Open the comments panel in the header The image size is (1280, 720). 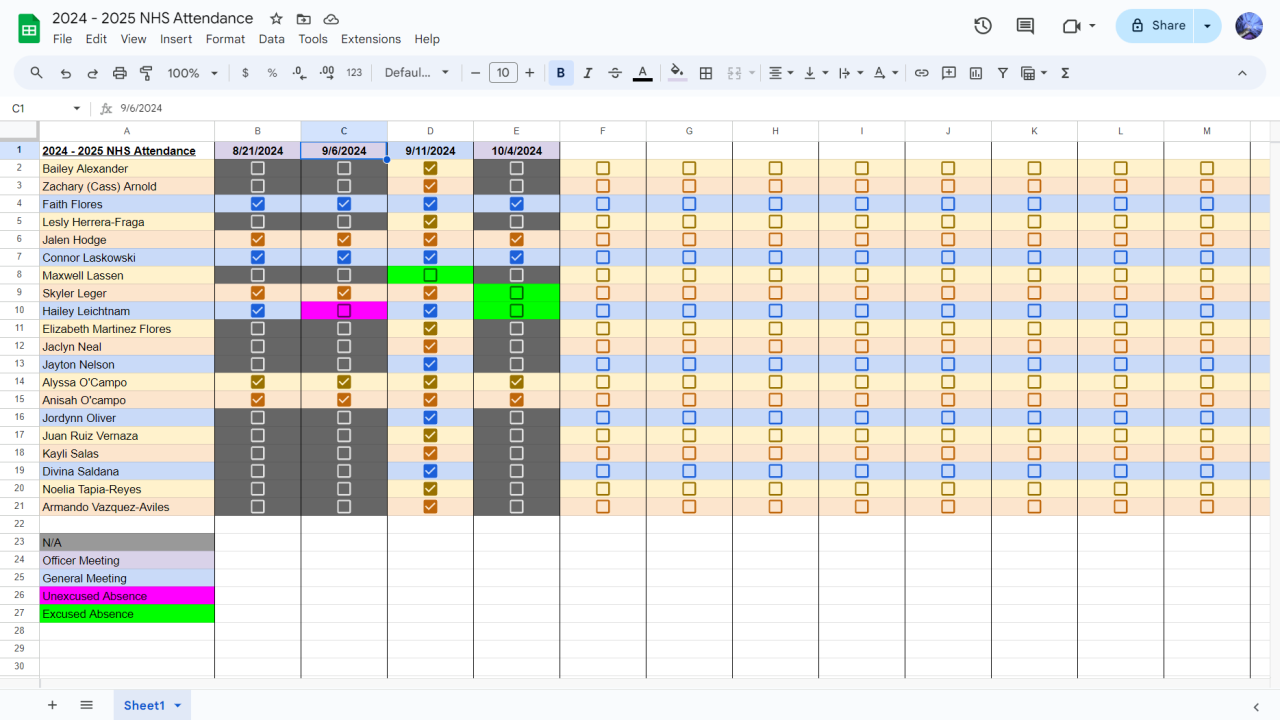[x=1025, y=26]
